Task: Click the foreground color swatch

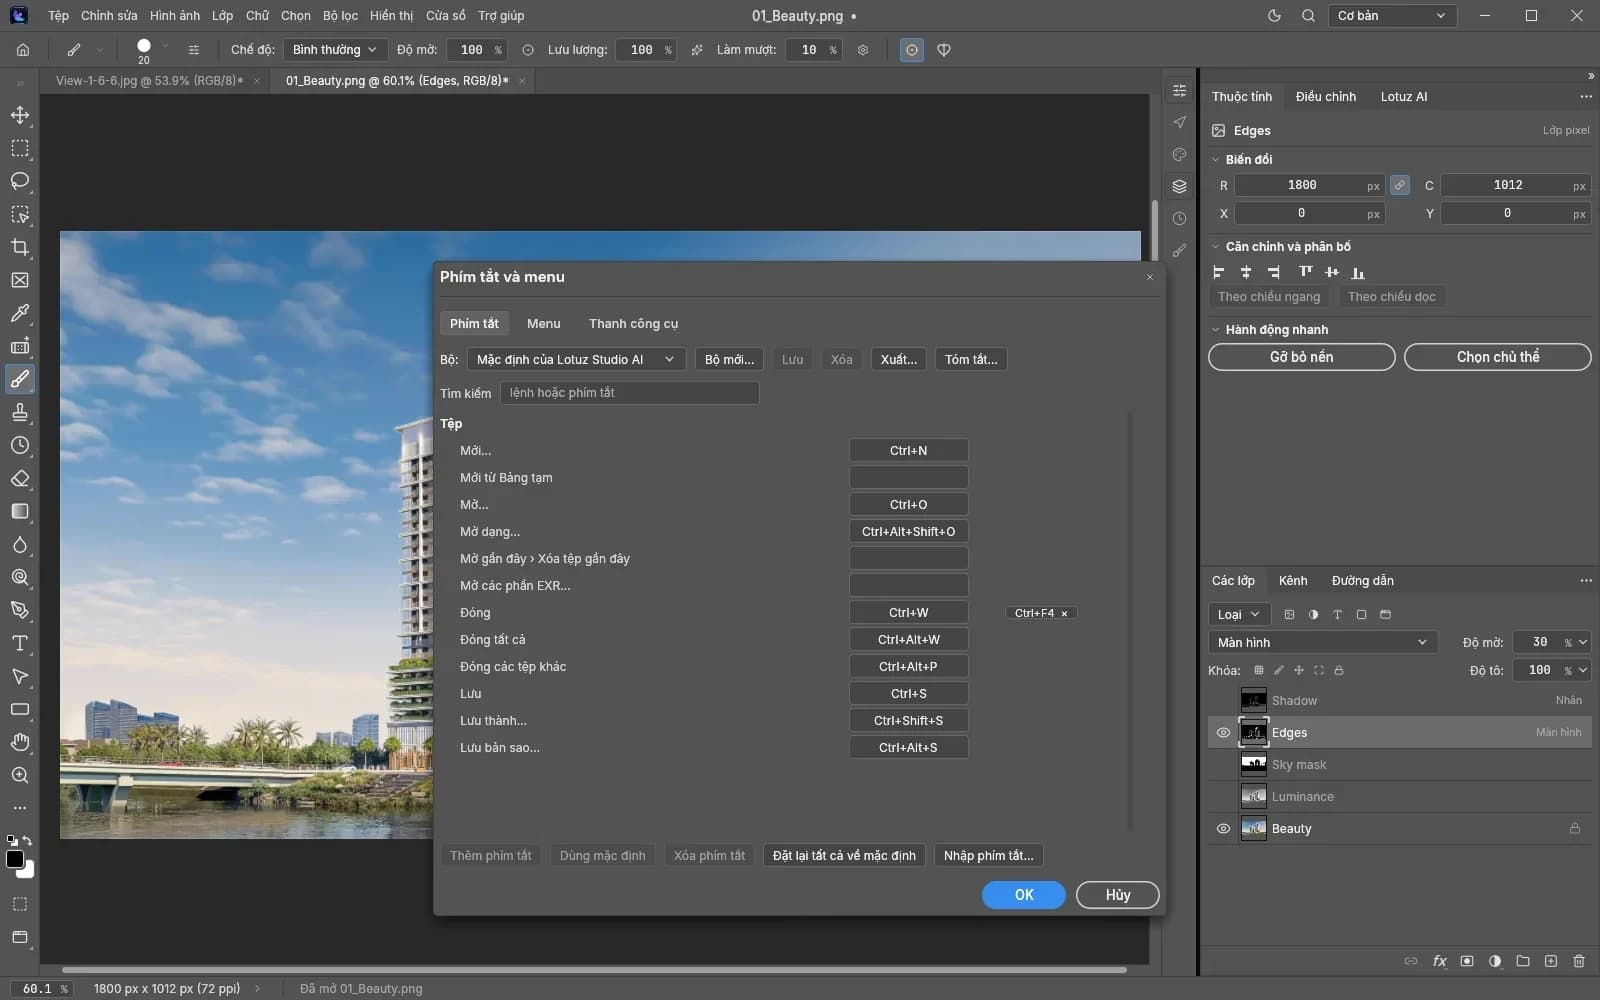Action: coord(15,860)
